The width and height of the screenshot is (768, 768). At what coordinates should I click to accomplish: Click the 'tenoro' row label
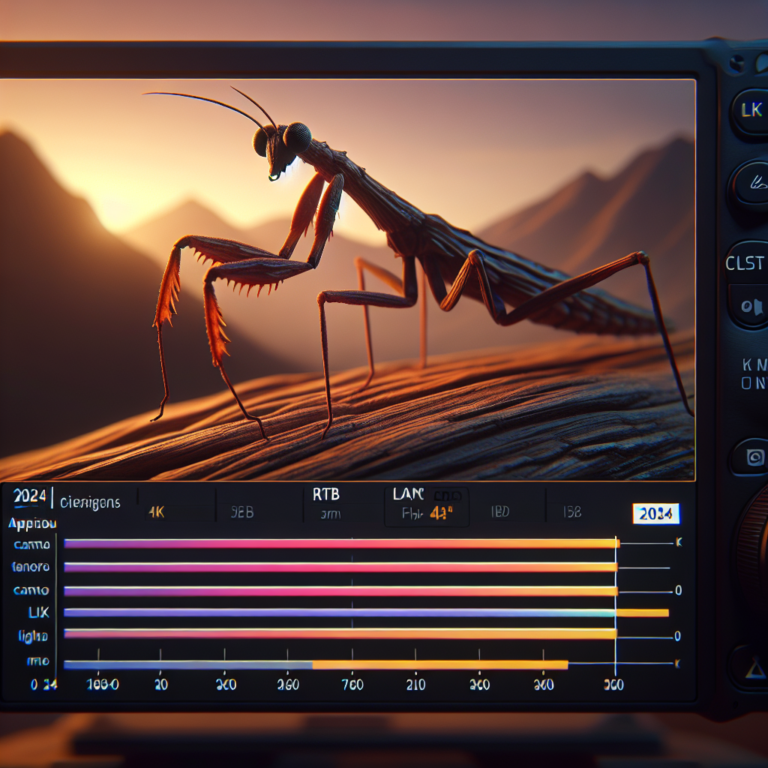pos(30,567)
